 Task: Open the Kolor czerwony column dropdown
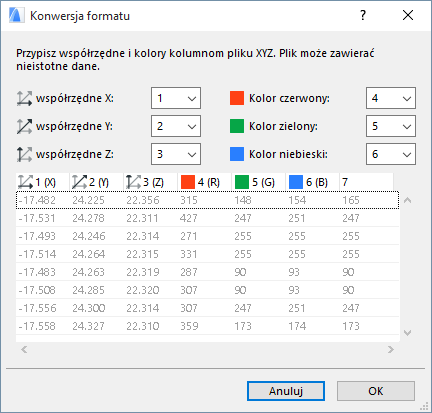click(391, 98)
